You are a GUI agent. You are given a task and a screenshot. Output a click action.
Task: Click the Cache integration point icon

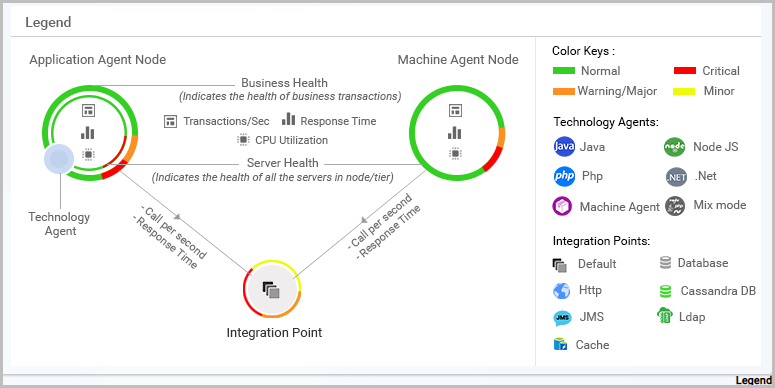pos(560,344)
